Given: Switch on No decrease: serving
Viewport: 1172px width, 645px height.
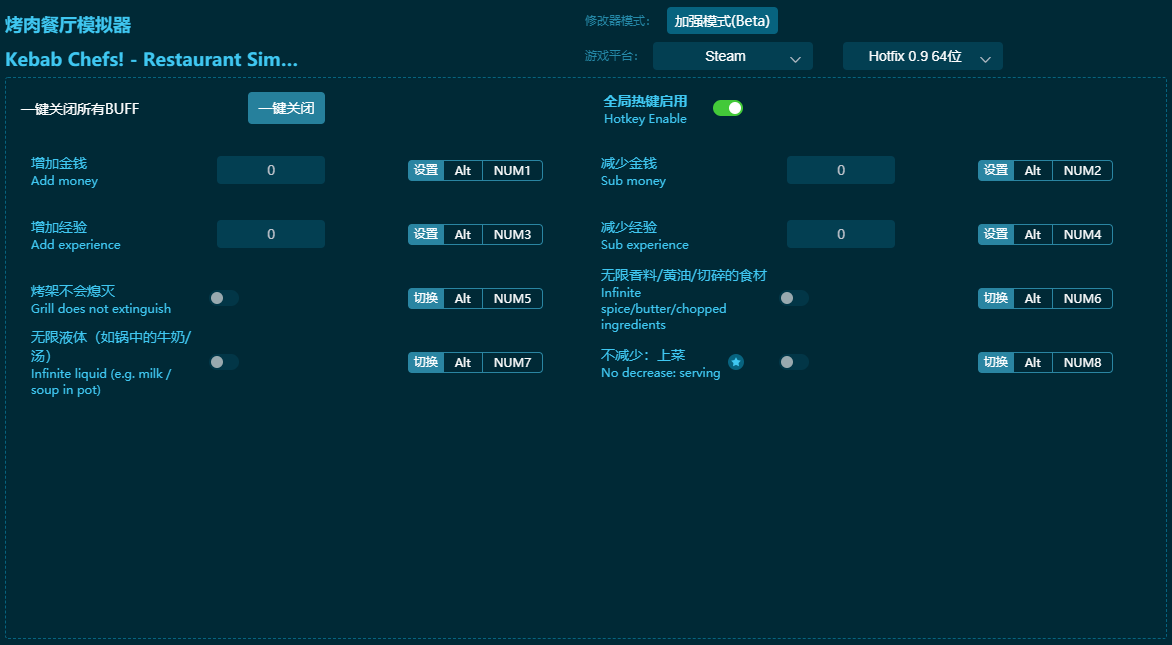Looking at the screenshot, I should (794, 362).
